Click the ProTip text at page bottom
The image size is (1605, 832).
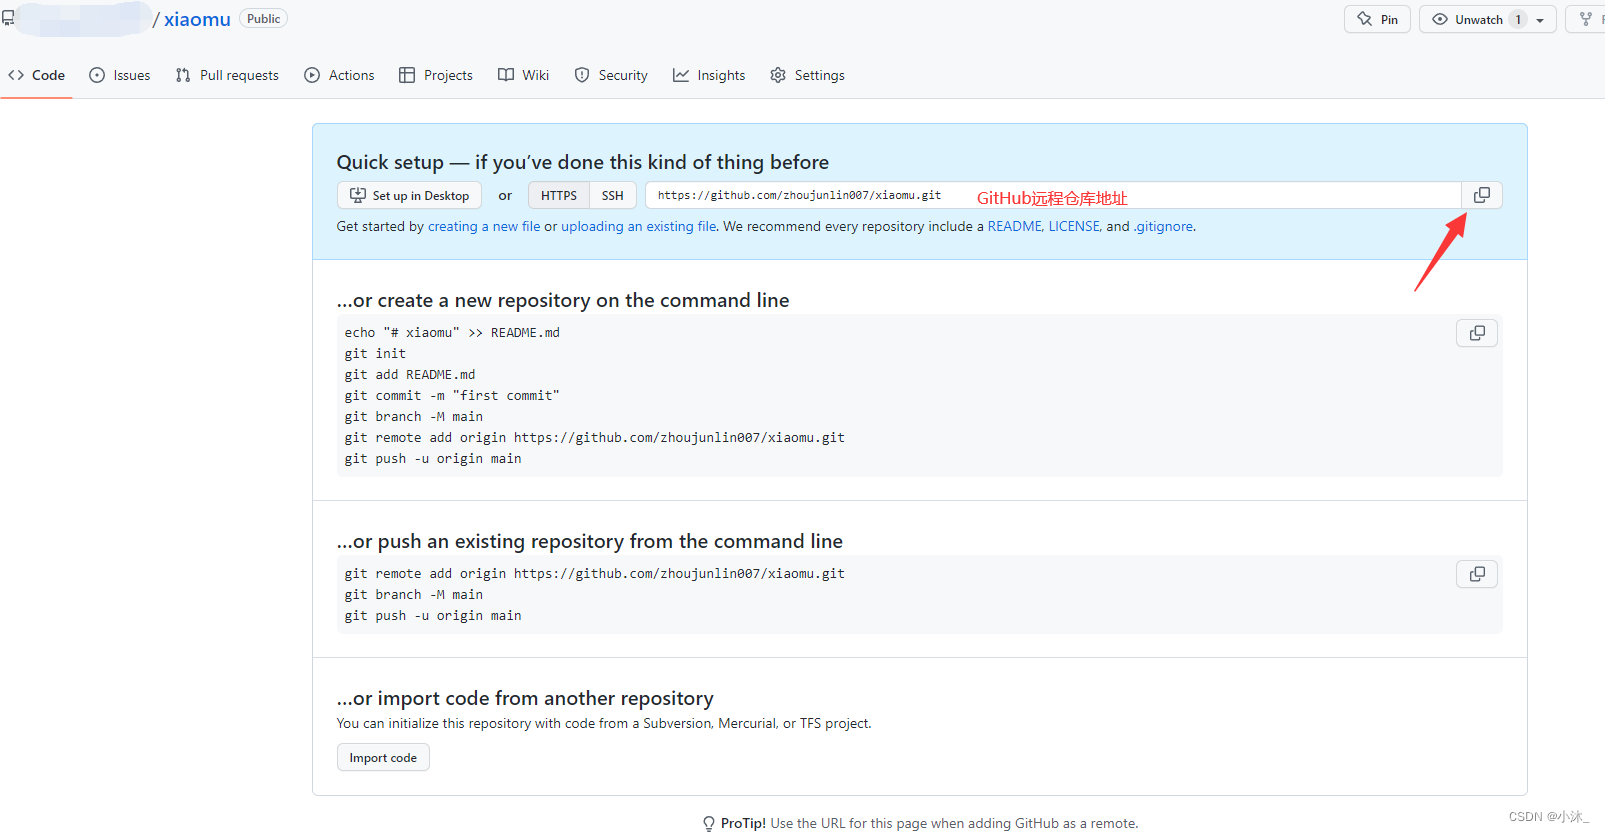929,823
